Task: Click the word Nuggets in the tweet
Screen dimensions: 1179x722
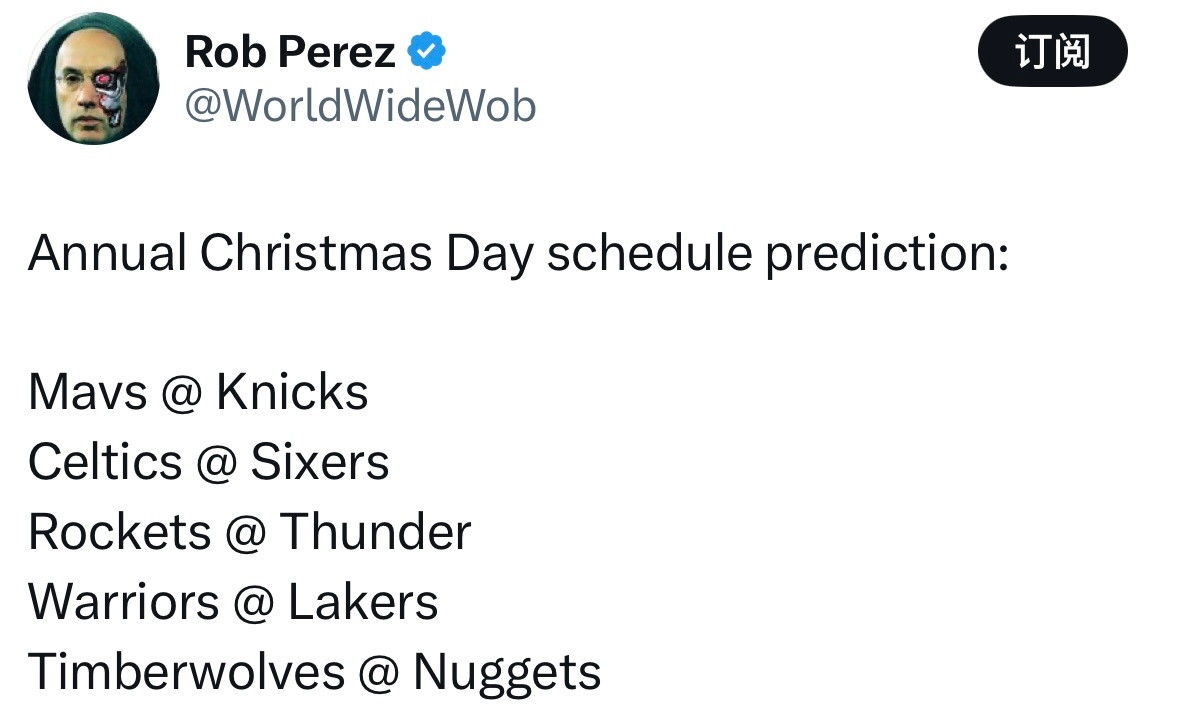Action: (507, 674)
